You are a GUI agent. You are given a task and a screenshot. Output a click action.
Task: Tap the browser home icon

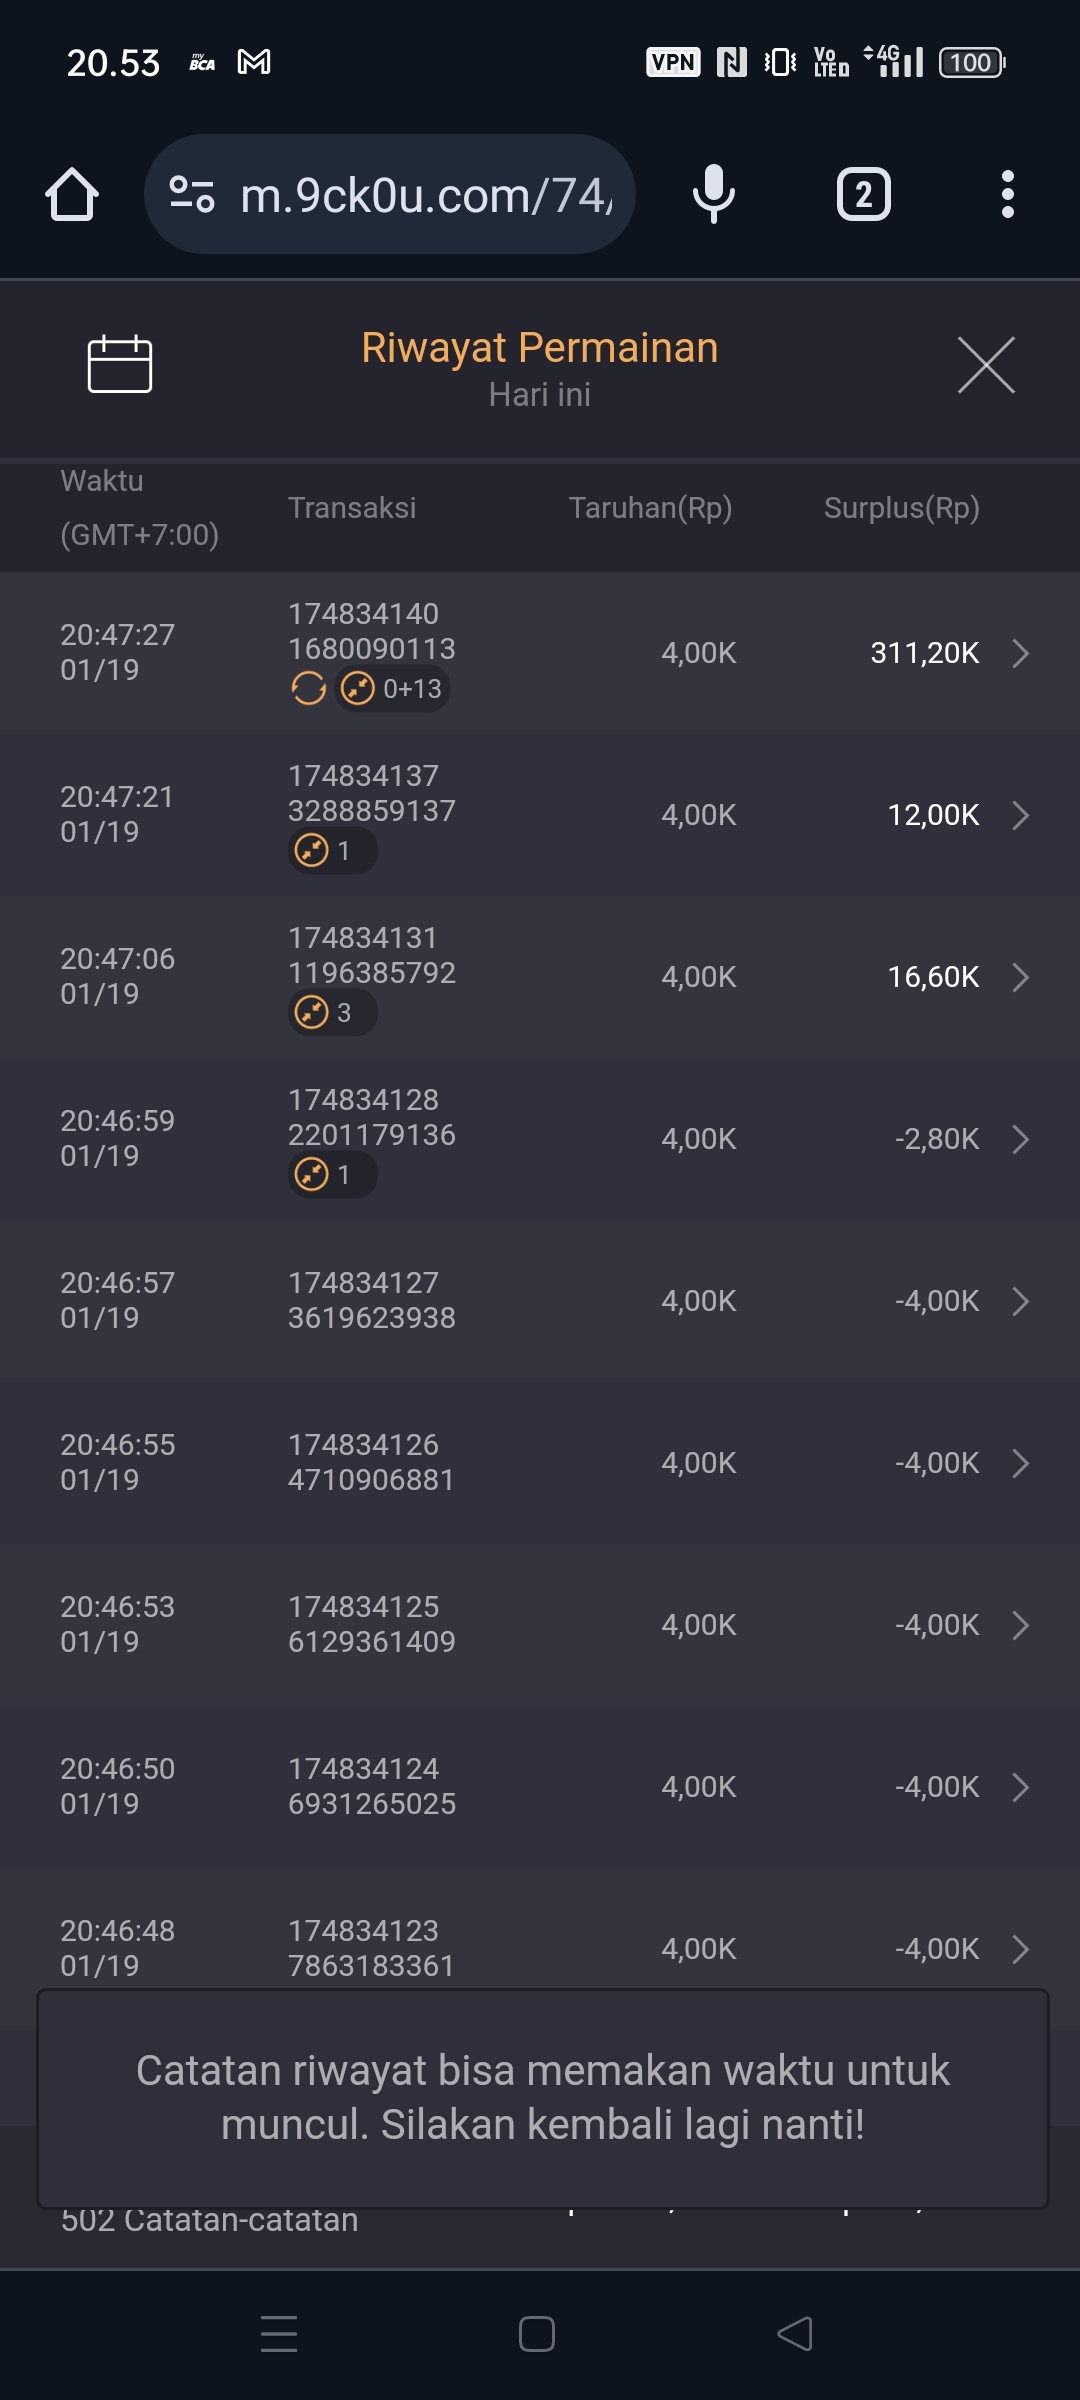[x=72, y=194]
